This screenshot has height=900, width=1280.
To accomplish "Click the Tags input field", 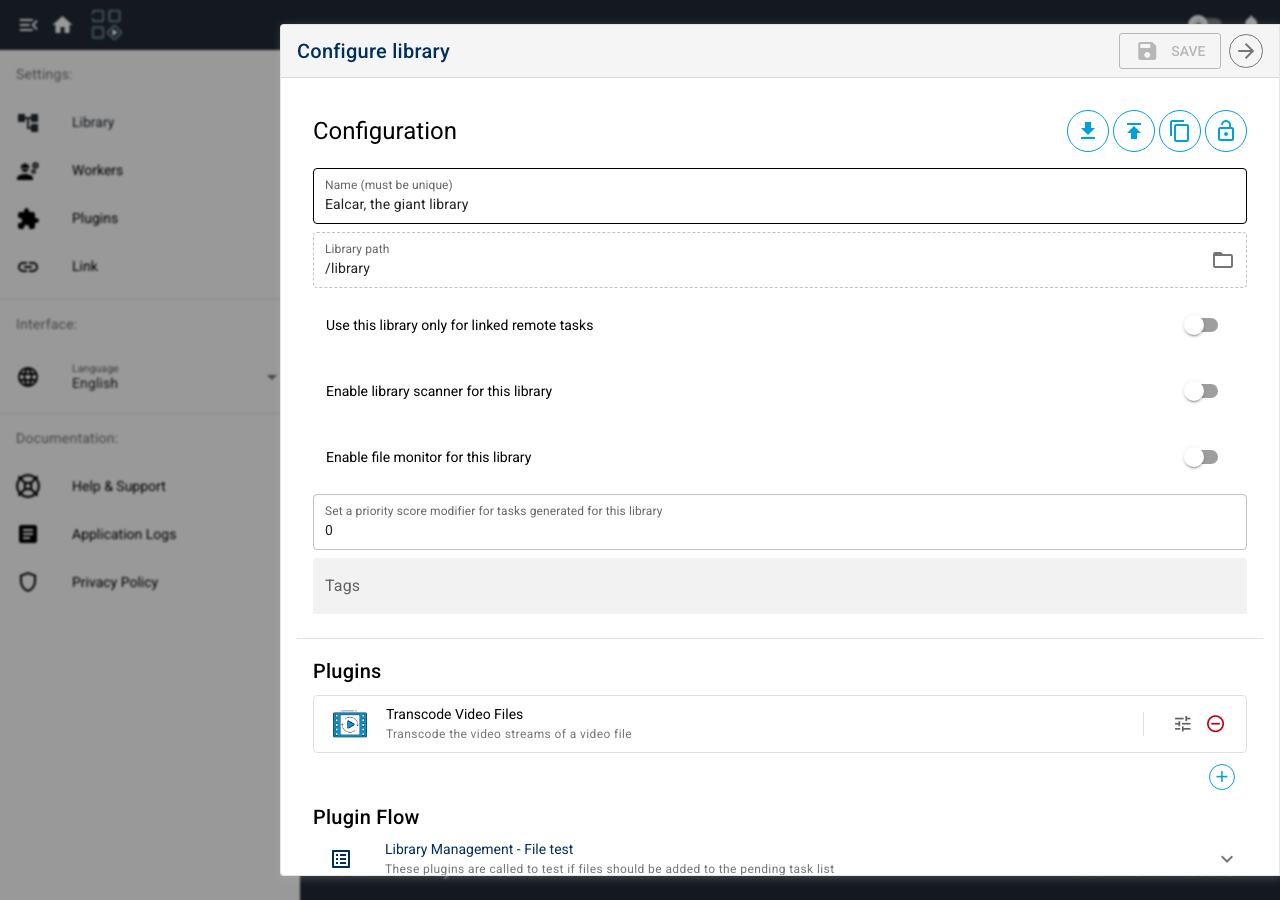I will point(780,586).
